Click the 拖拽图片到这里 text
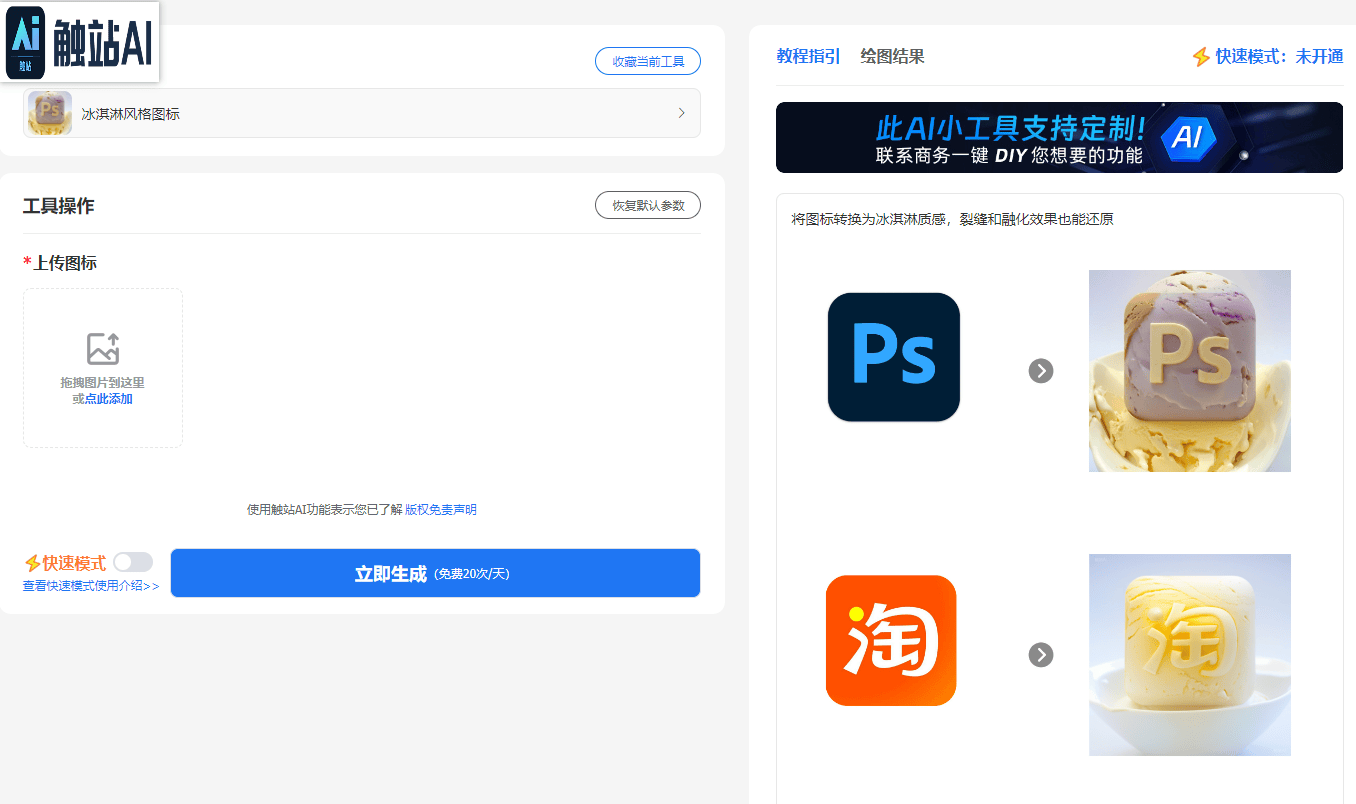The width and height of the screenshot is (1356, 804). 103,383
